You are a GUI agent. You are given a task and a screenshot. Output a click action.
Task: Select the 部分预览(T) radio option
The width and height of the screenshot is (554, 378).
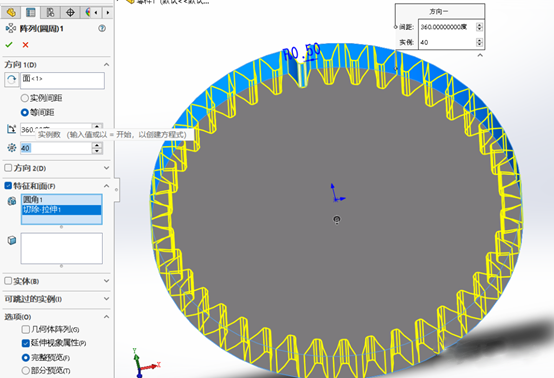coord(25,371)
